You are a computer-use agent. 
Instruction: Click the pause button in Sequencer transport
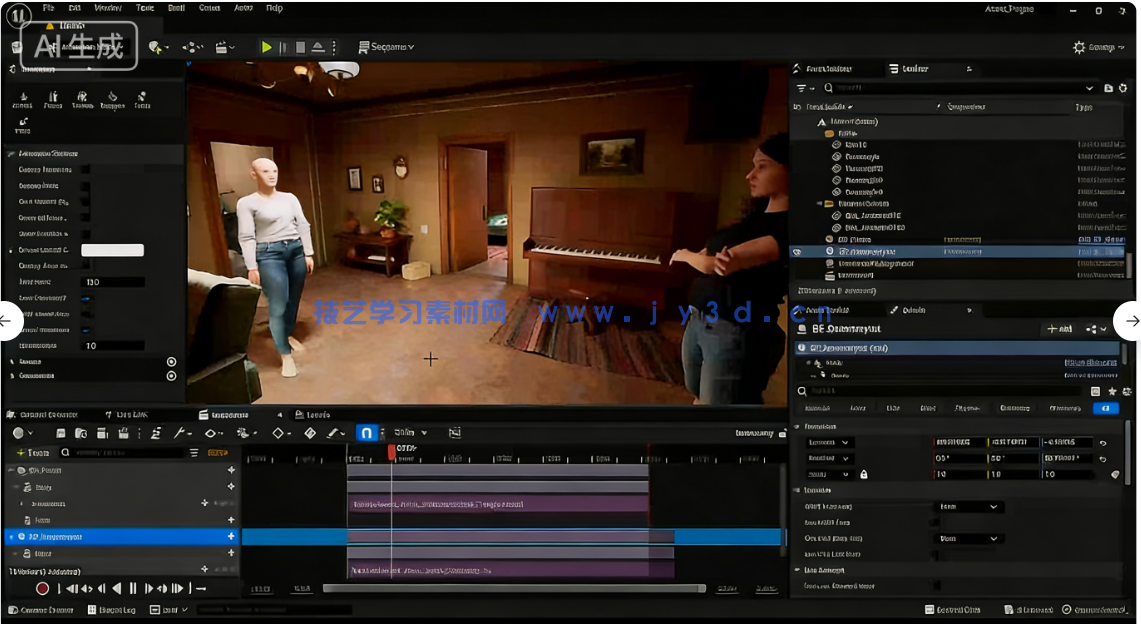(x=133, y=589)
